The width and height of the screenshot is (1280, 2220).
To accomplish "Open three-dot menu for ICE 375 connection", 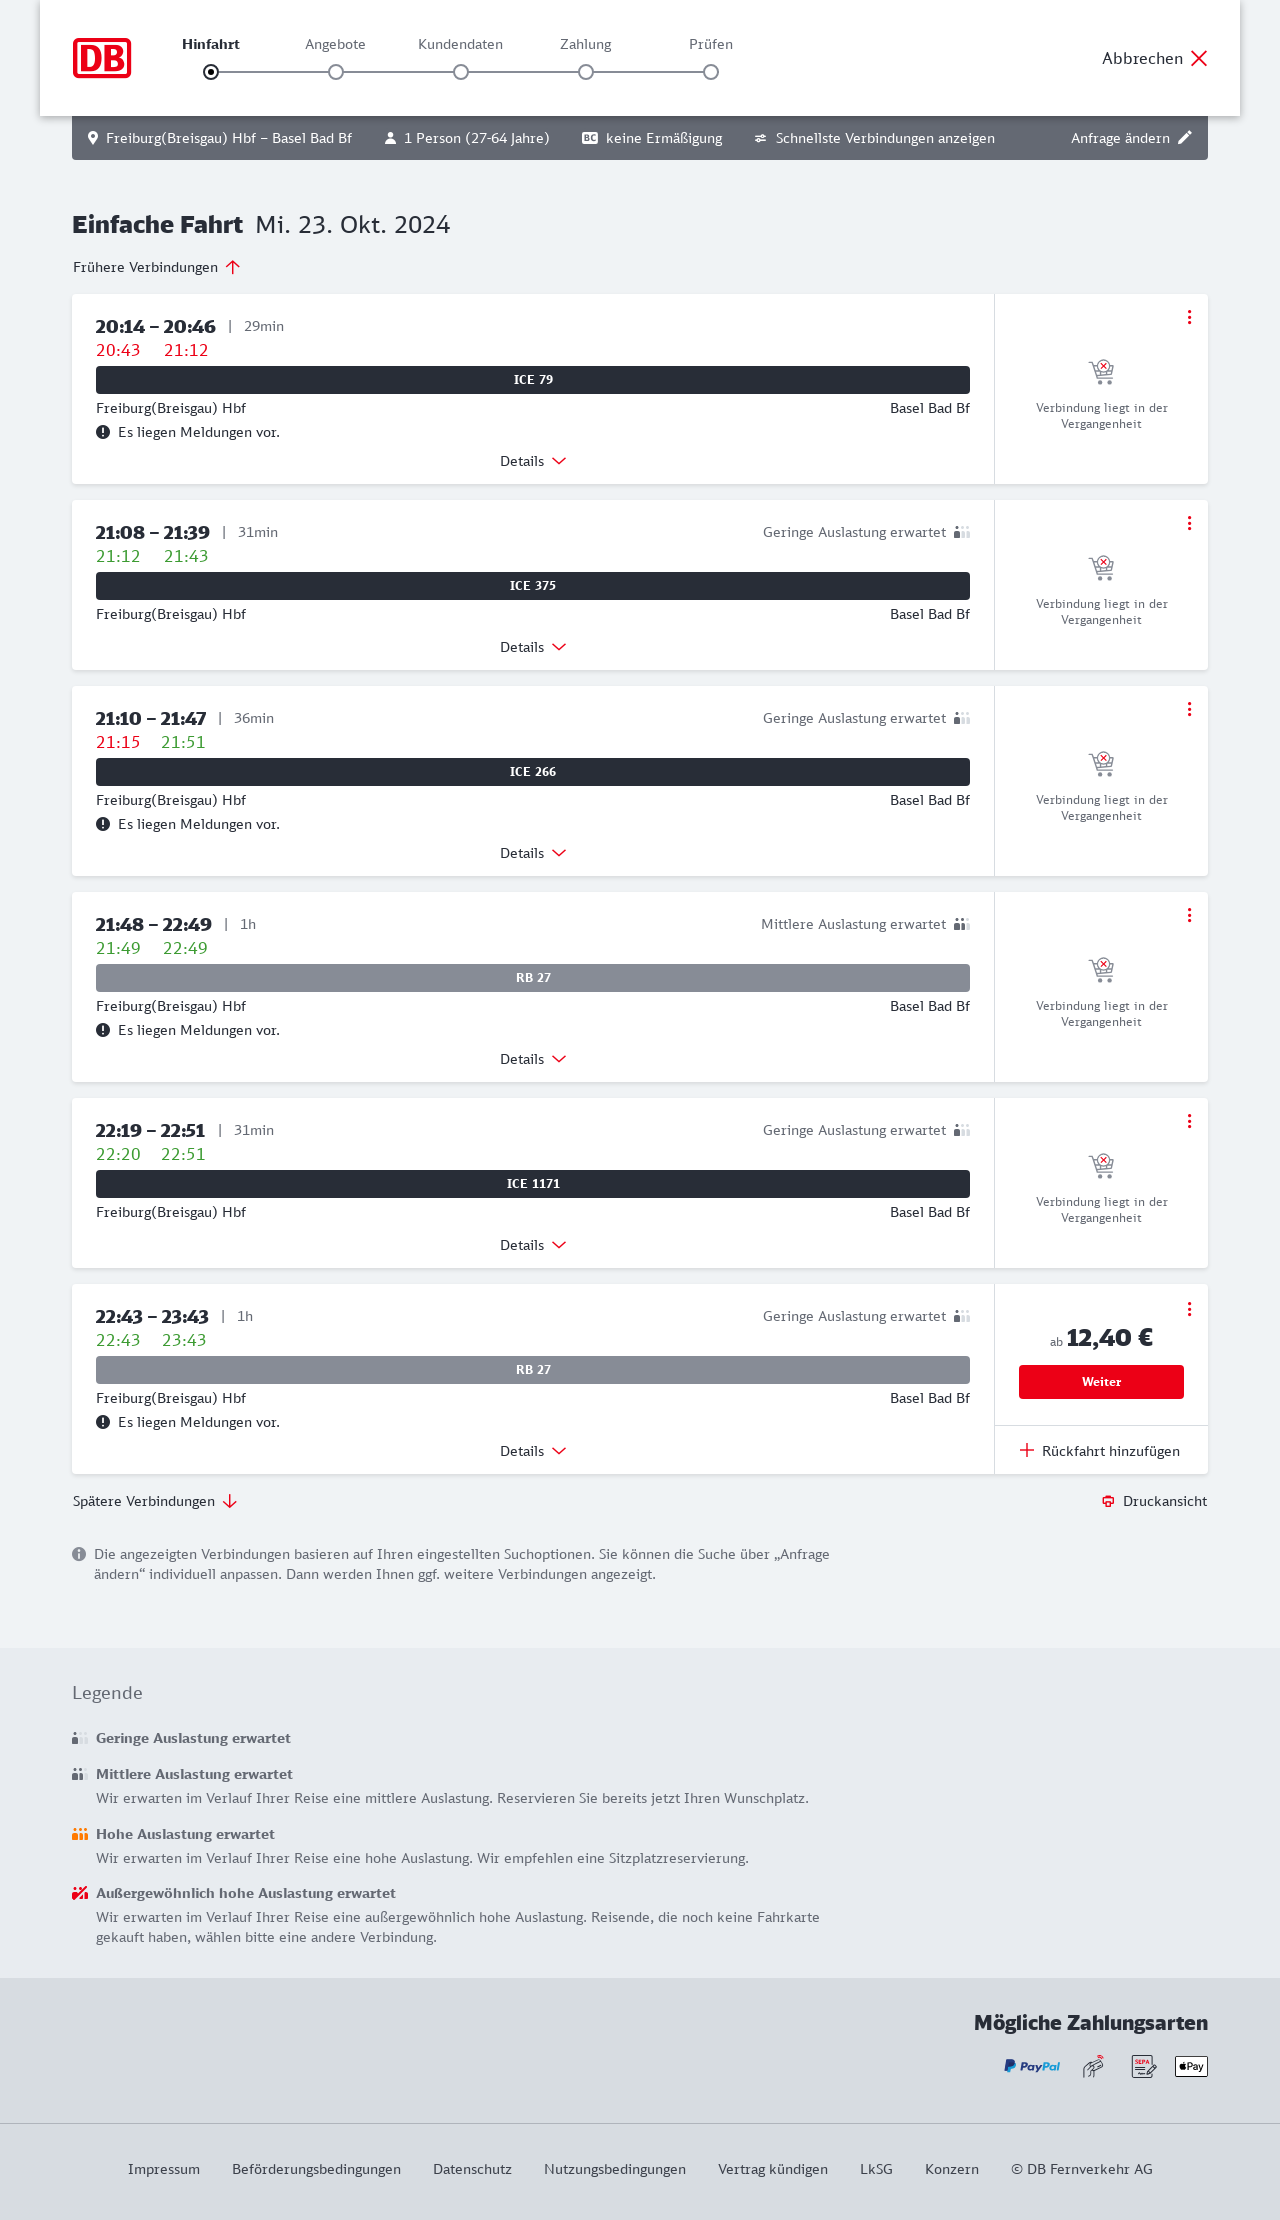I will click(1189, 523).
